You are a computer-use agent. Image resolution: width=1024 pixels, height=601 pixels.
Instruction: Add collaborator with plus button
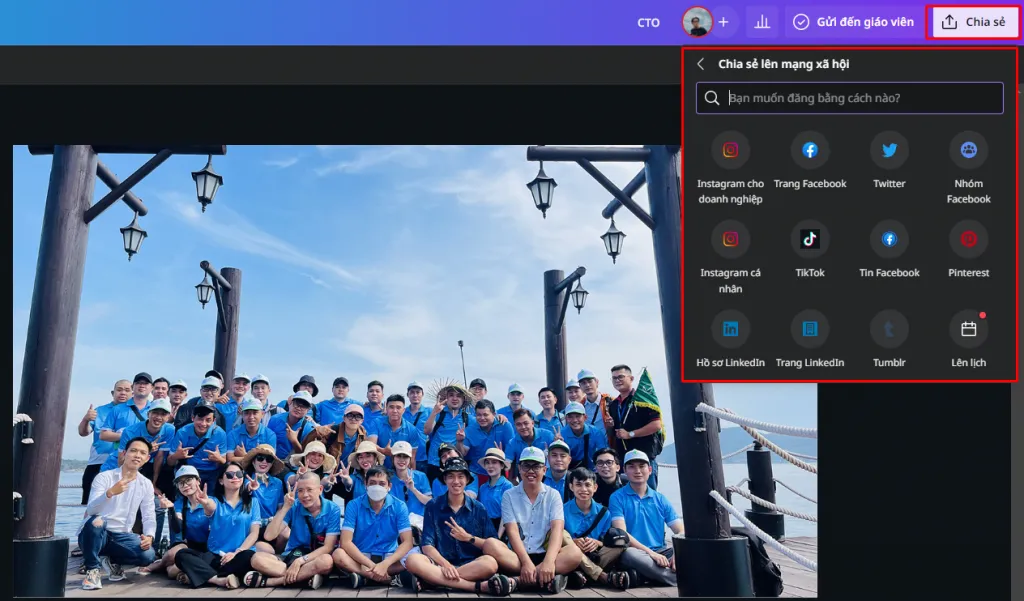click(723, 22)
